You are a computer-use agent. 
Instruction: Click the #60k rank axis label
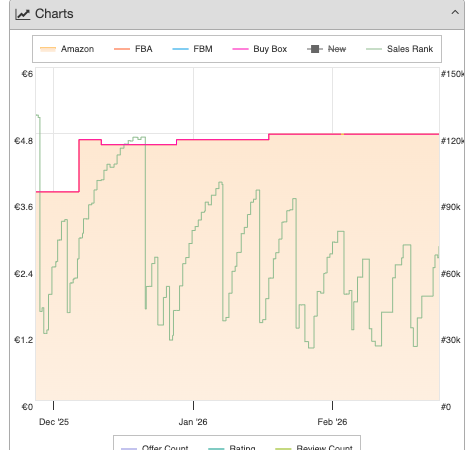(x=450, y=274)
